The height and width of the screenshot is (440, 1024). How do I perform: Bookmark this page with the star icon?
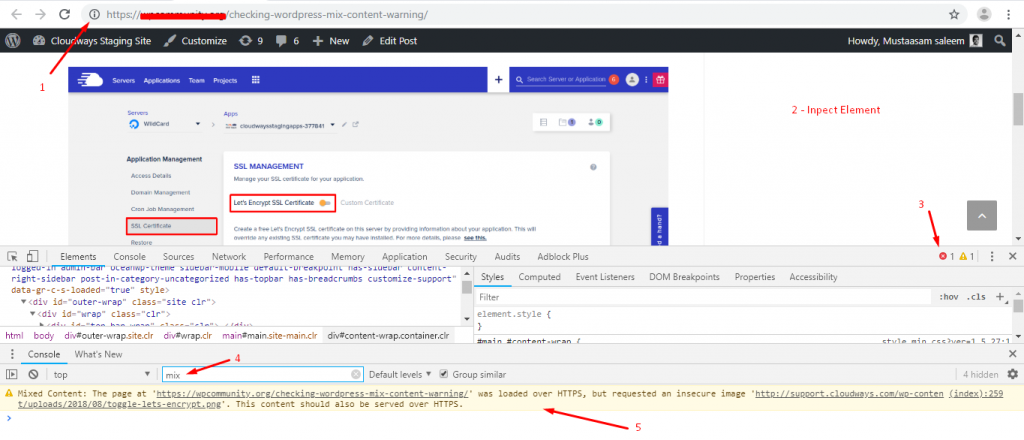[953, 15]
